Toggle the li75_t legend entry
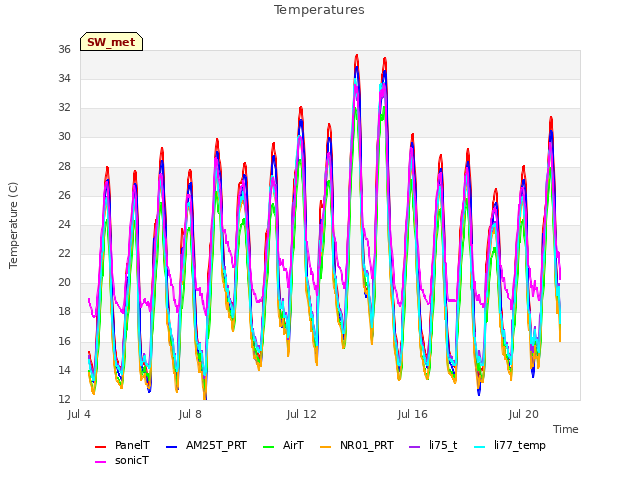This screenshot has width=640, height=480. [433, 445]
